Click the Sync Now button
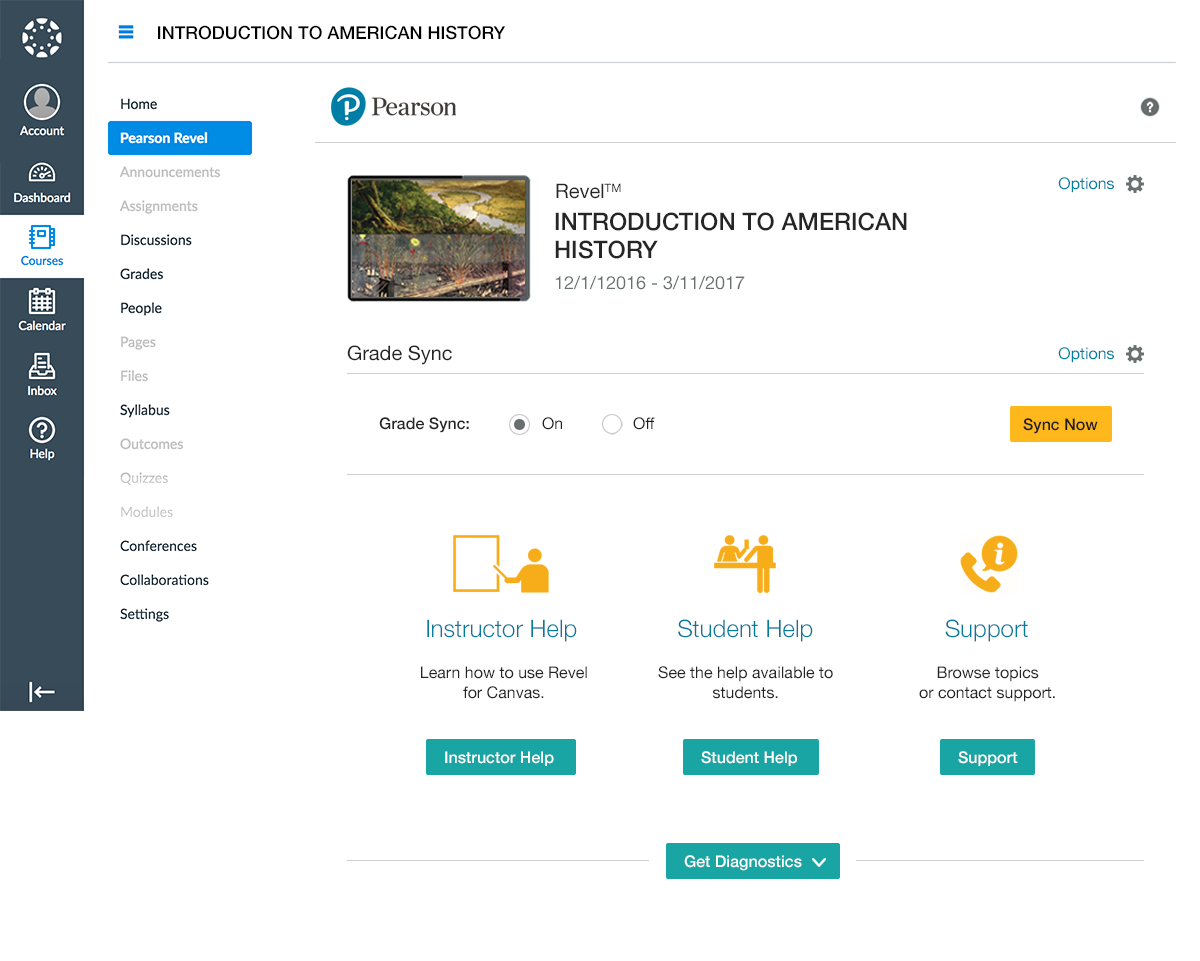1200x961 pixels. (x=1061, y=424)
